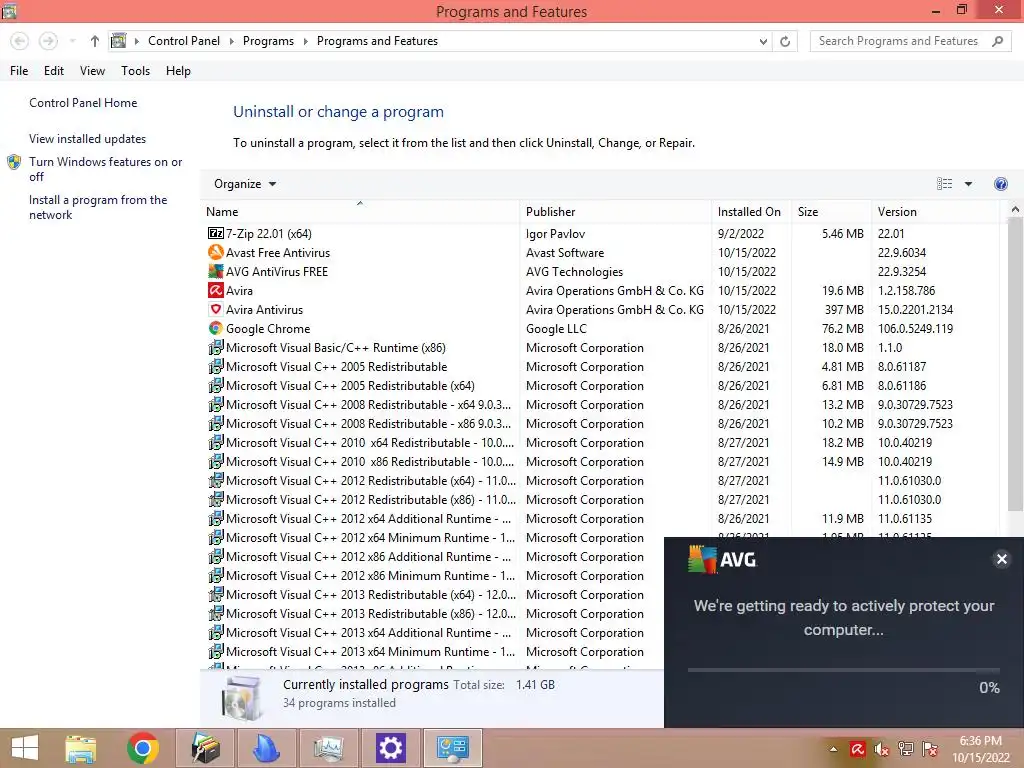Click the vertical scrollbar thumb
This screenshot has height=768, width=1024.
[x=1015, y=364]
